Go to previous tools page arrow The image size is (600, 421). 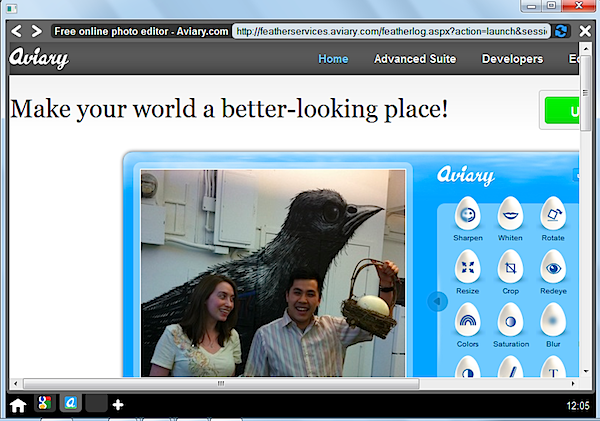coord(437,302)
